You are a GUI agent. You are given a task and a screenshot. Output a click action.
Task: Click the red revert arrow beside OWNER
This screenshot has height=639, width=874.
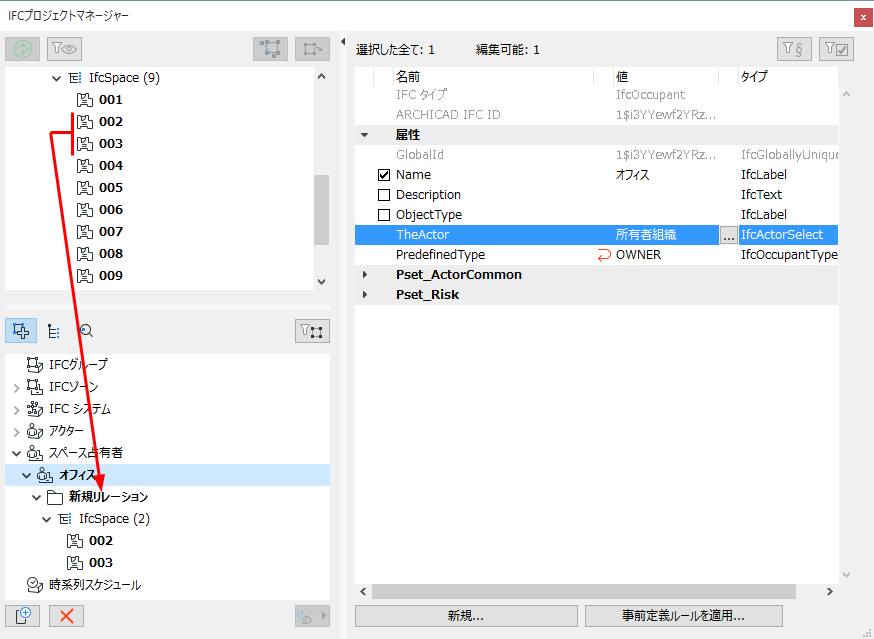point(604,255)
